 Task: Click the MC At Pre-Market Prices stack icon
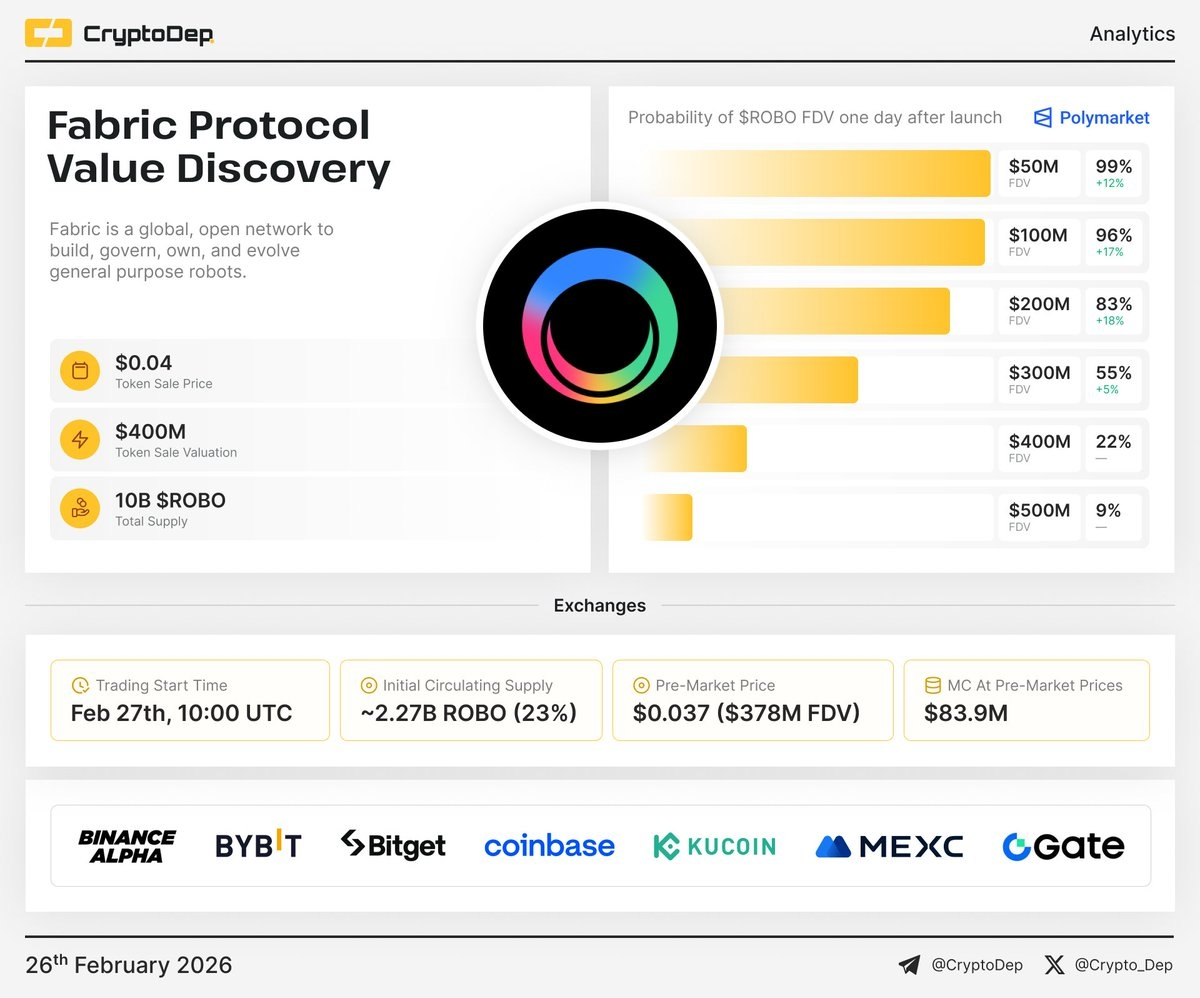point(932,686)
